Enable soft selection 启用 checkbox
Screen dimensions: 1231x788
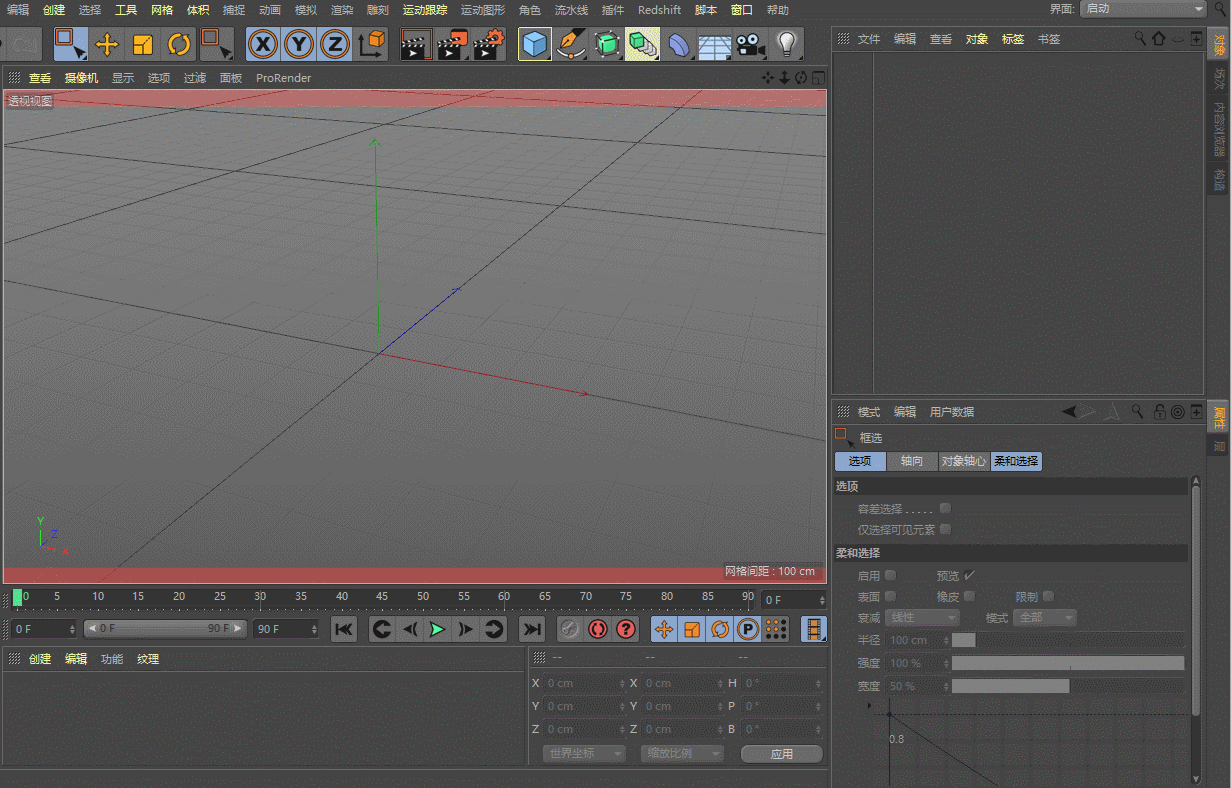point(890,575)
